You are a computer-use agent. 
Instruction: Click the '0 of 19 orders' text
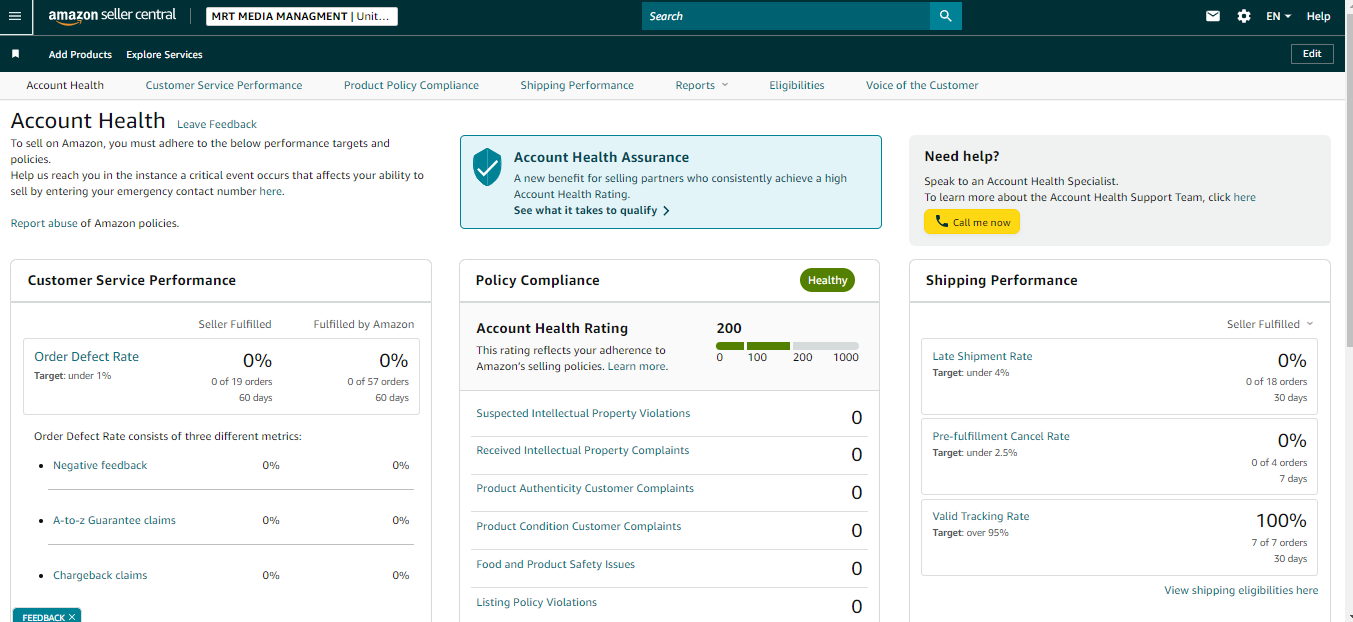(x=241, y=381)
